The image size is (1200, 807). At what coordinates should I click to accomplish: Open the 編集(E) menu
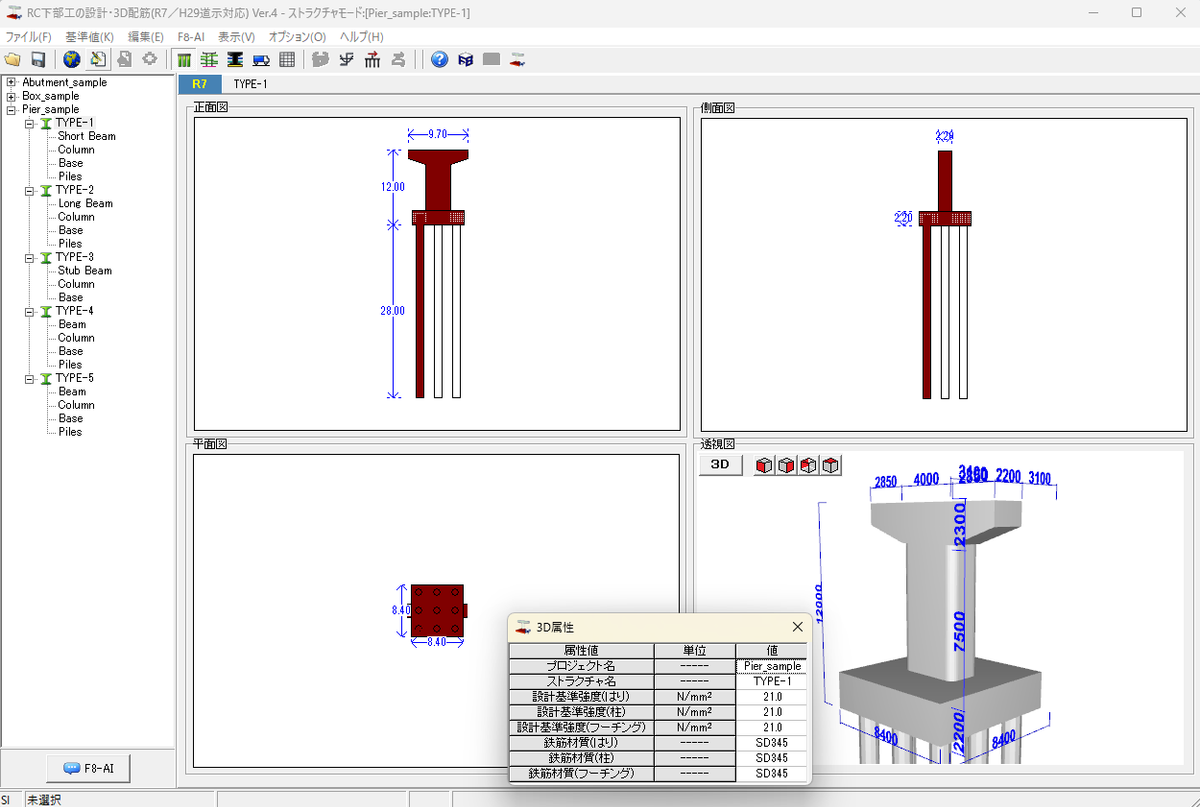click(x=146, y=37)
